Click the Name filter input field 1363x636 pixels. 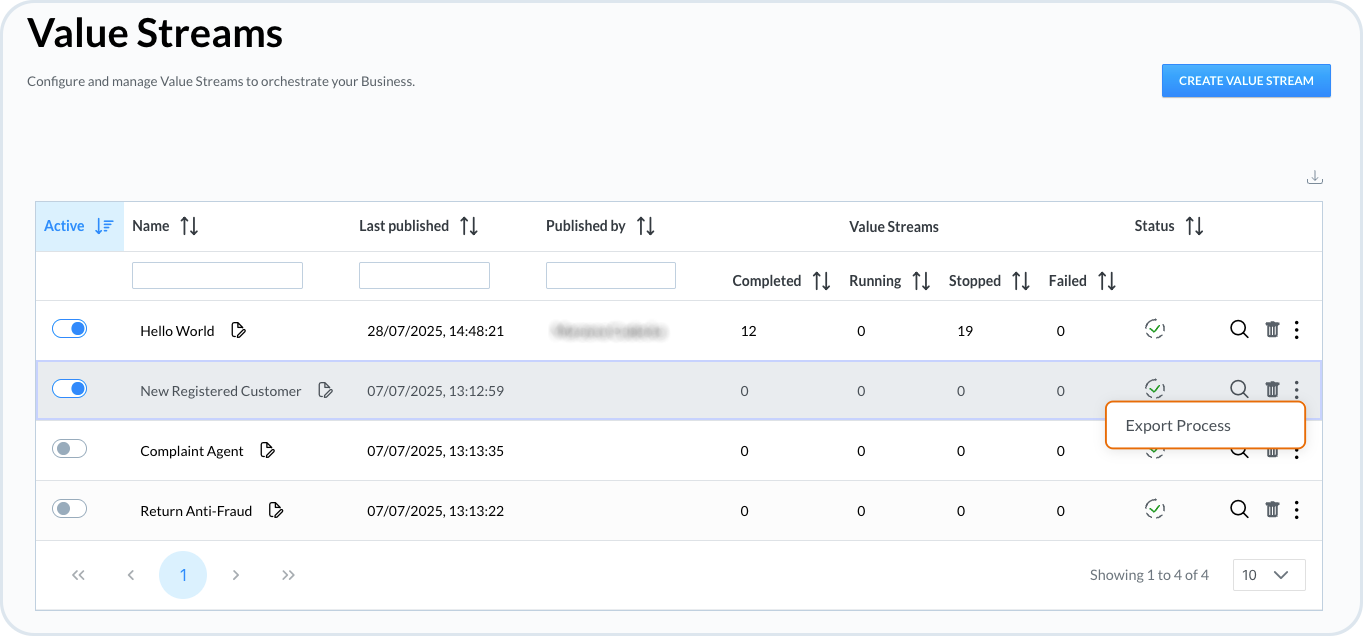tap(217, 276)
